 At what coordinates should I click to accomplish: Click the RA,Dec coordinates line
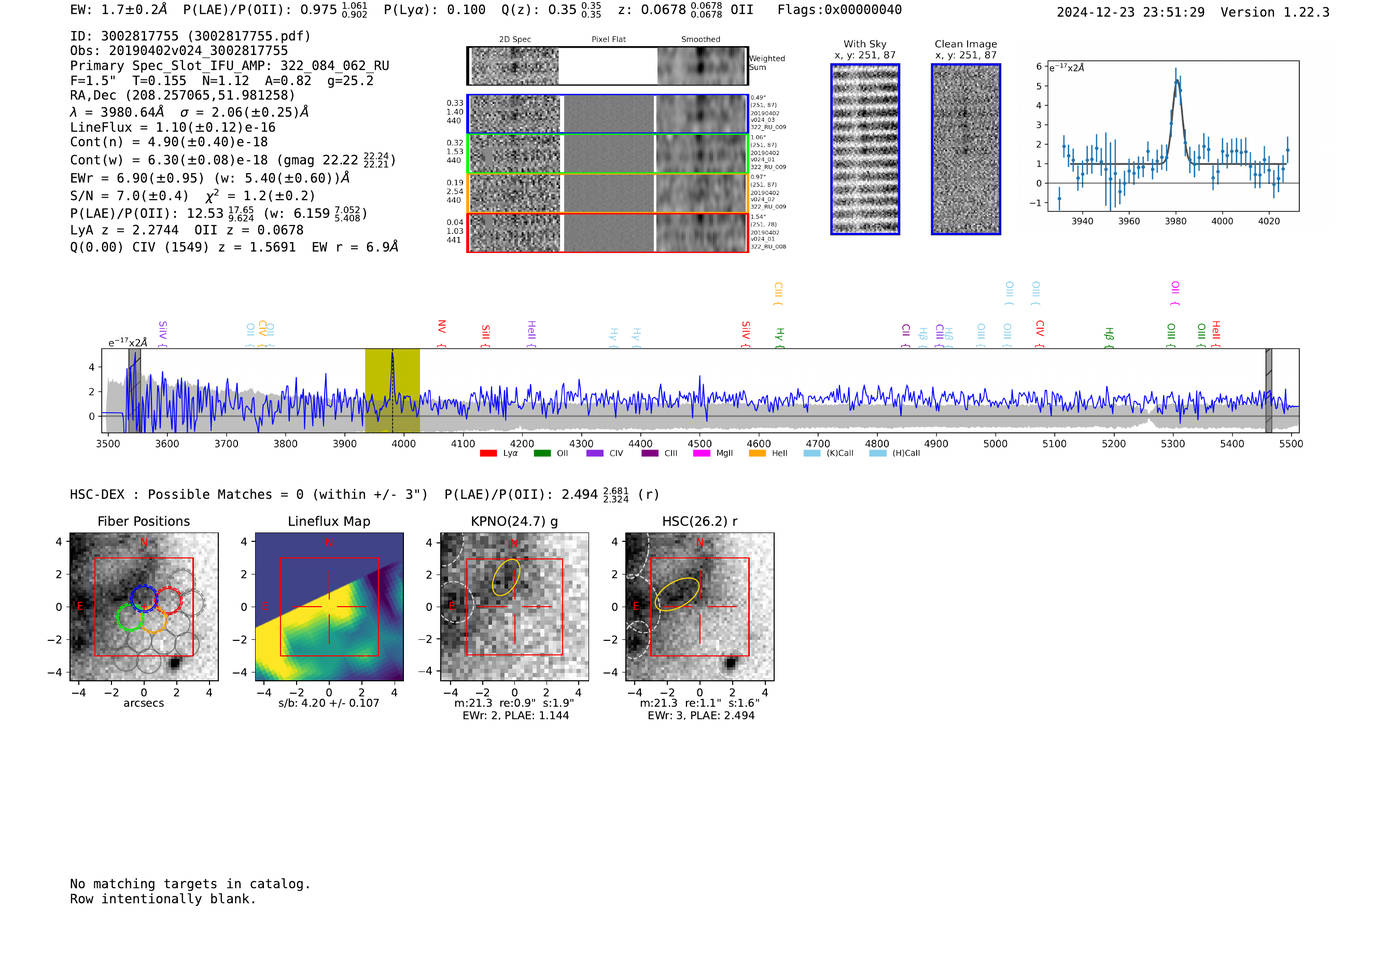tap(182, 95)
